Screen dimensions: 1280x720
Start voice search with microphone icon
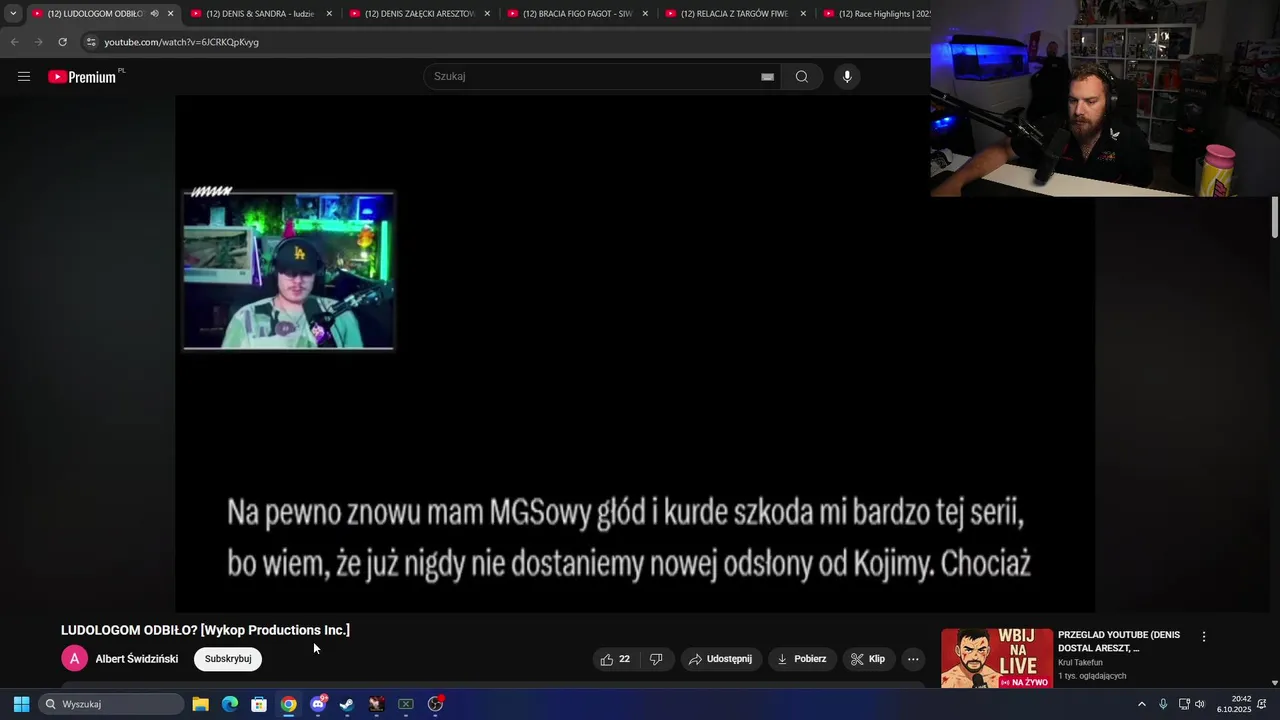click(x=847, y=76)
